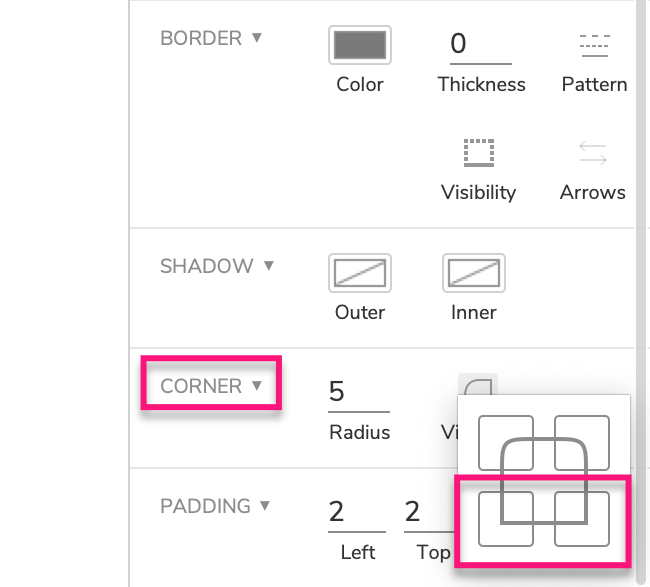Click the border visibility icon
The height and width of the screenshot is (587, 650).
point(479,154)
